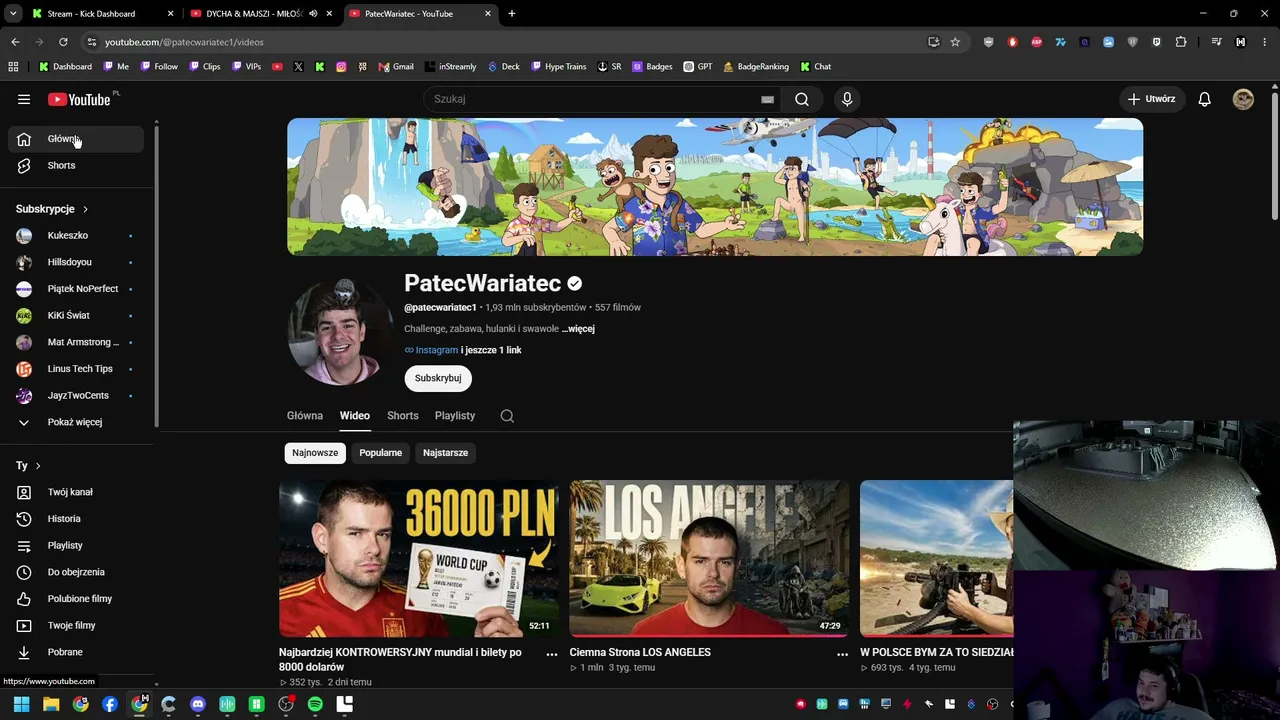Start voice search with the microphone
The image size is (1280, 720).
847,99
